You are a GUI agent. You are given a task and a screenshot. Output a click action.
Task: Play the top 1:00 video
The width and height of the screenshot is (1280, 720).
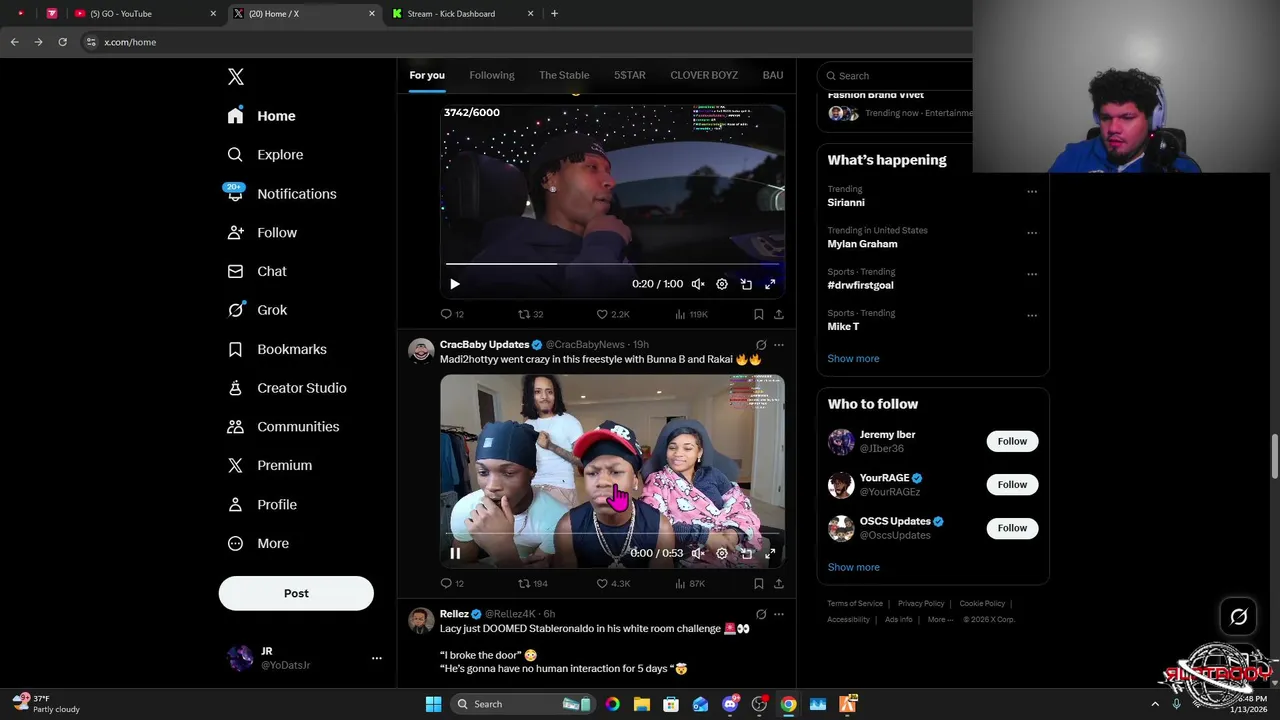click(455, 284)
